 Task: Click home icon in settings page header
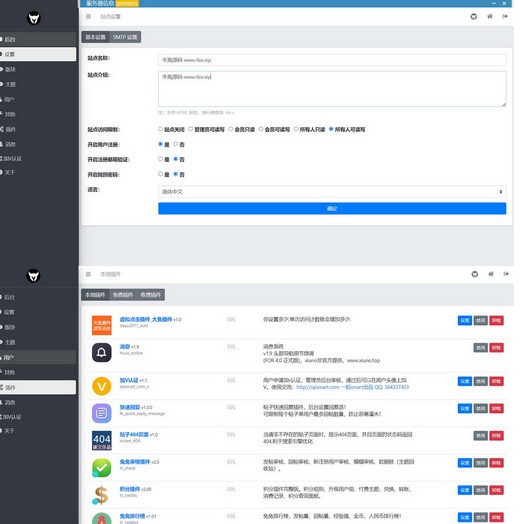(x=490, y=16)
